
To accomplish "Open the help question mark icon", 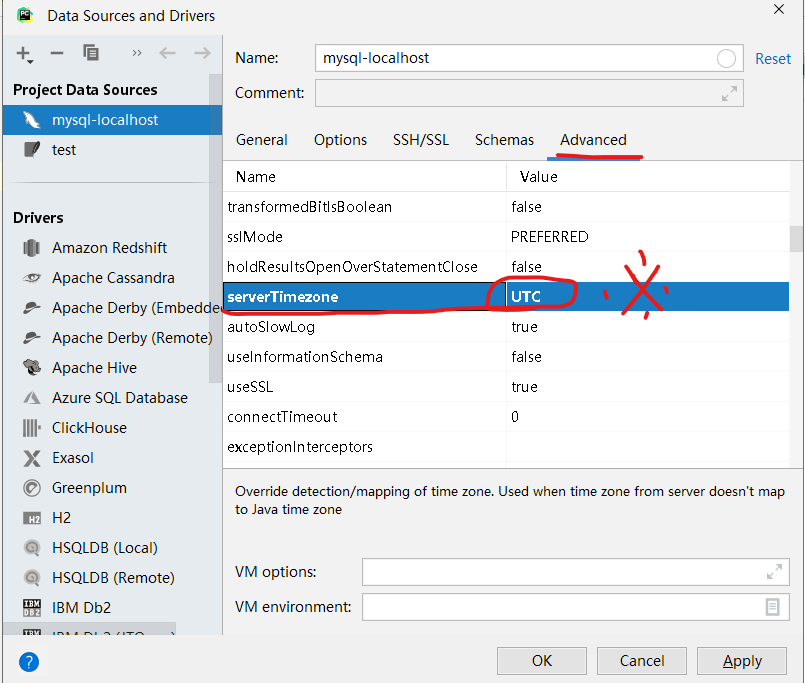I will coord(28,661).
